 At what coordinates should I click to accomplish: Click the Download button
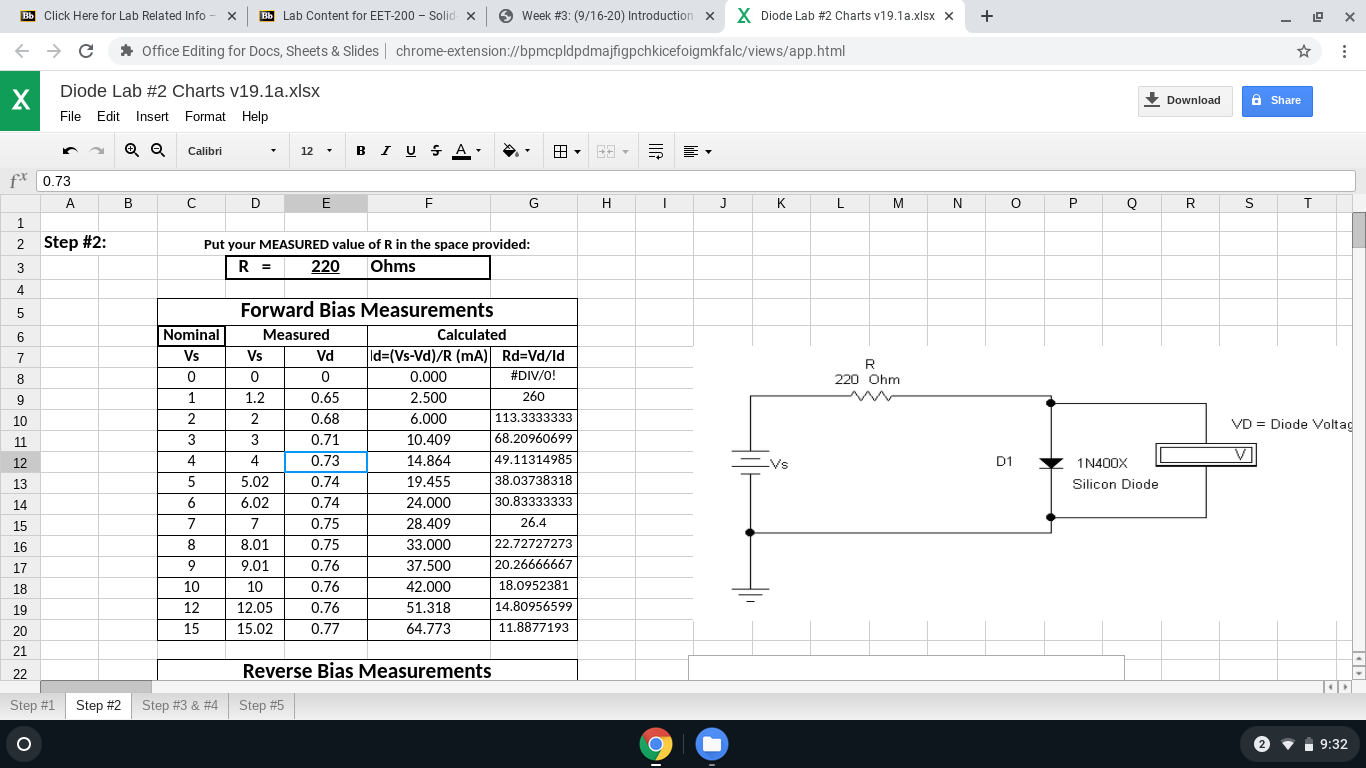click(x=1185, y=100)
